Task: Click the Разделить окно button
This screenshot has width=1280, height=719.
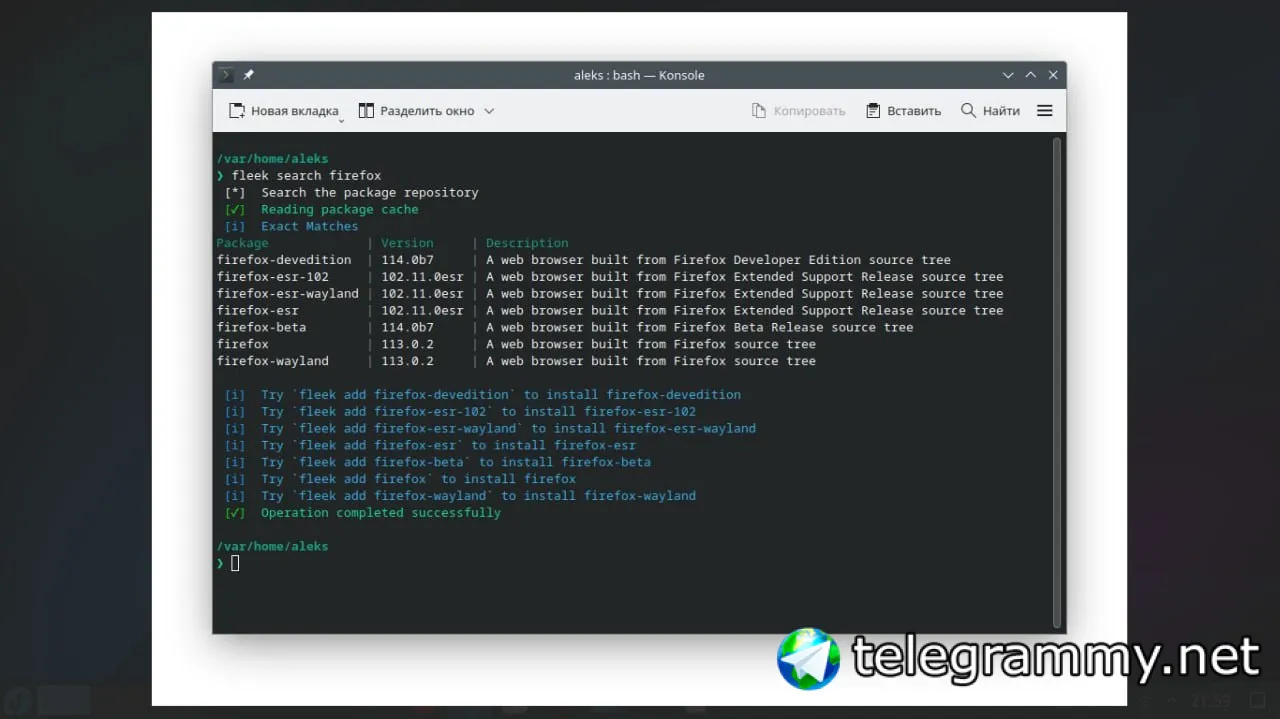Action: (416, 111)
